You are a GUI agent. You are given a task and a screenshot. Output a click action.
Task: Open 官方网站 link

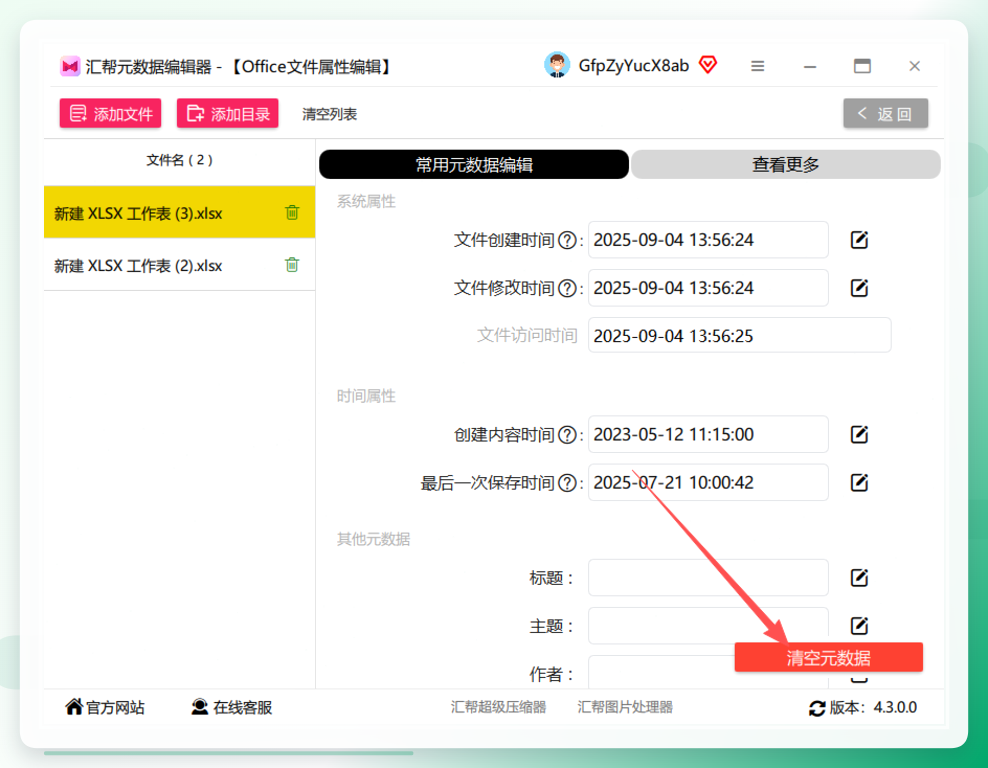coord(105,708)
